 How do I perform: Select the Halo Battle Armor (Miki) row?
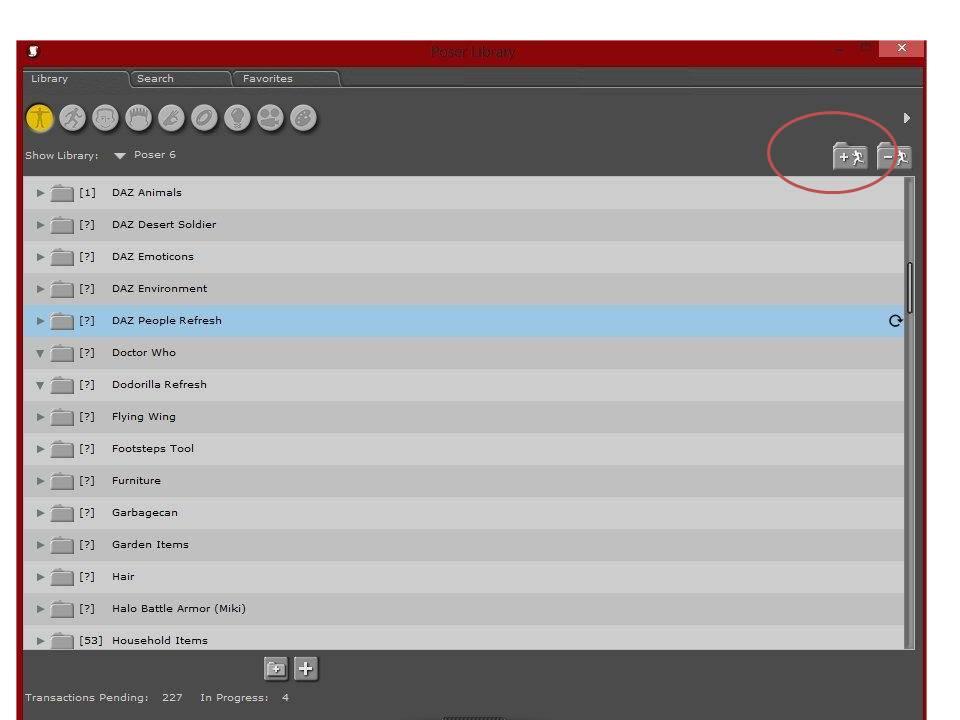pyautogui.click(x=463, y=609)
